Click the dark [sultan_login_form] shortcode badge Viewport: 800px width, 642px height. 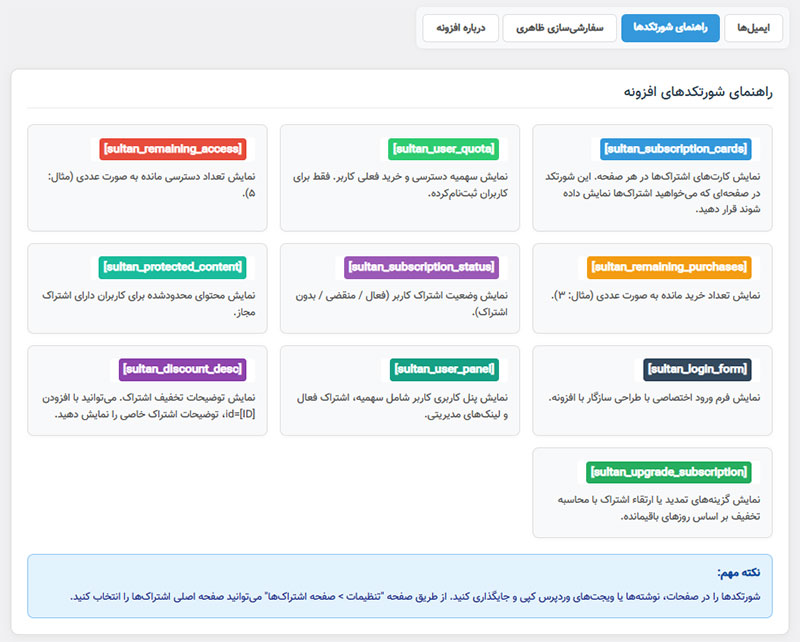pyautogui.click(x=697, y=370)
